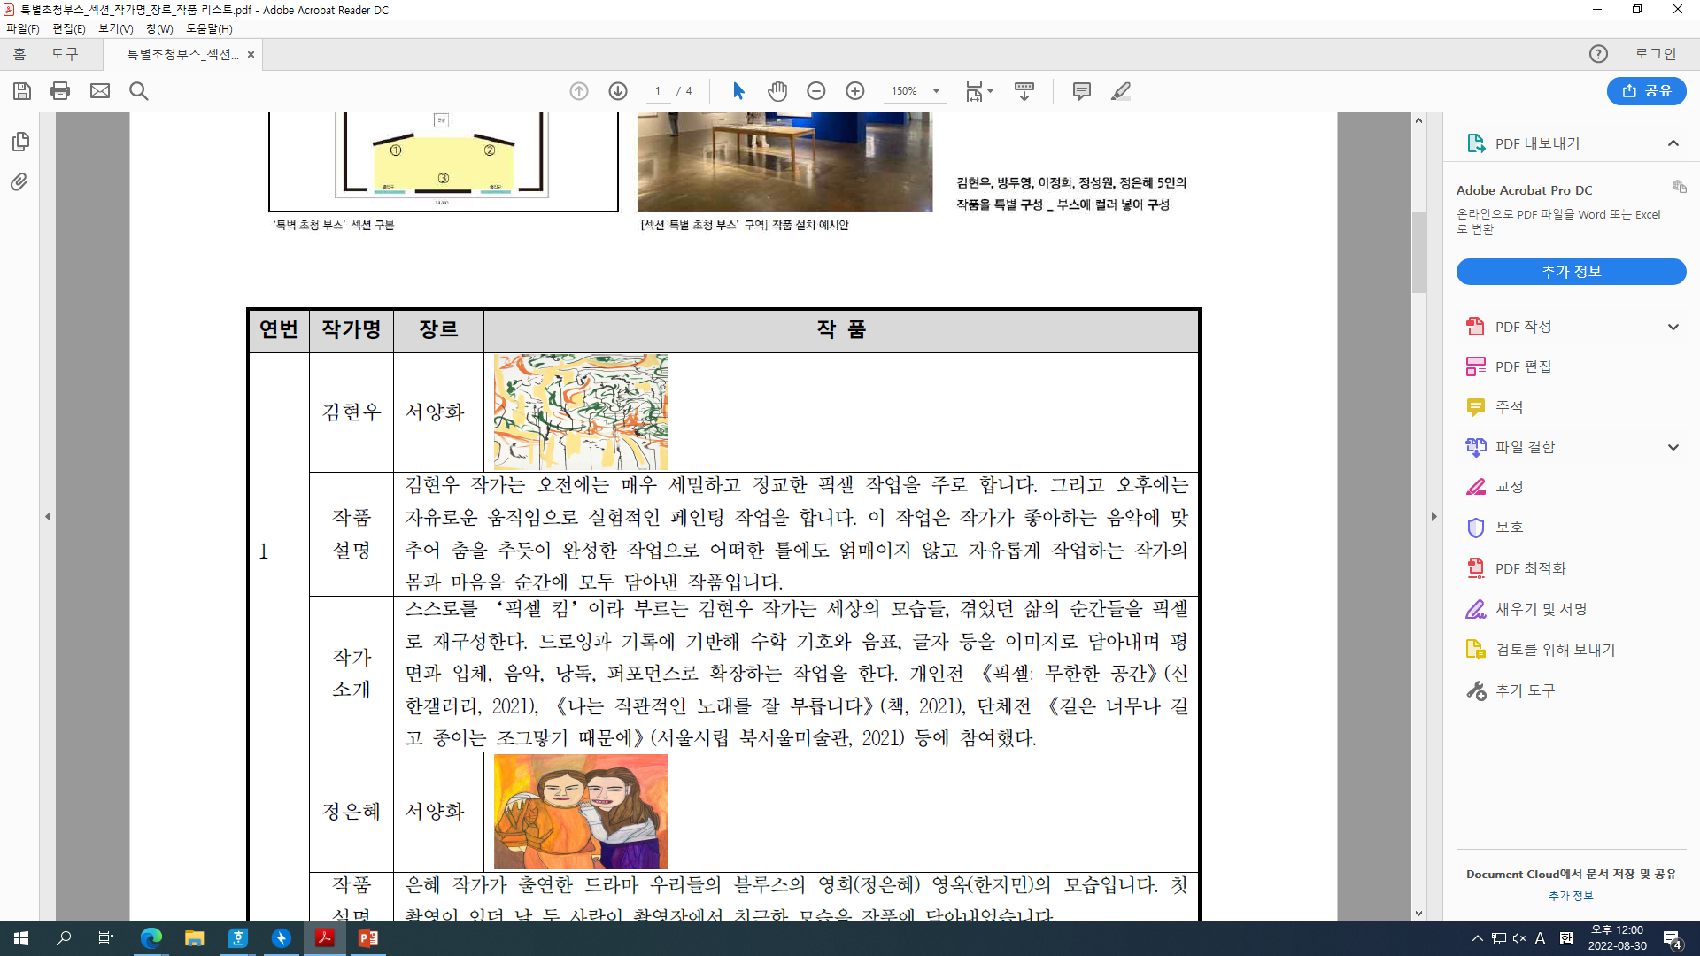Collapse the right tools pane

1434,517
